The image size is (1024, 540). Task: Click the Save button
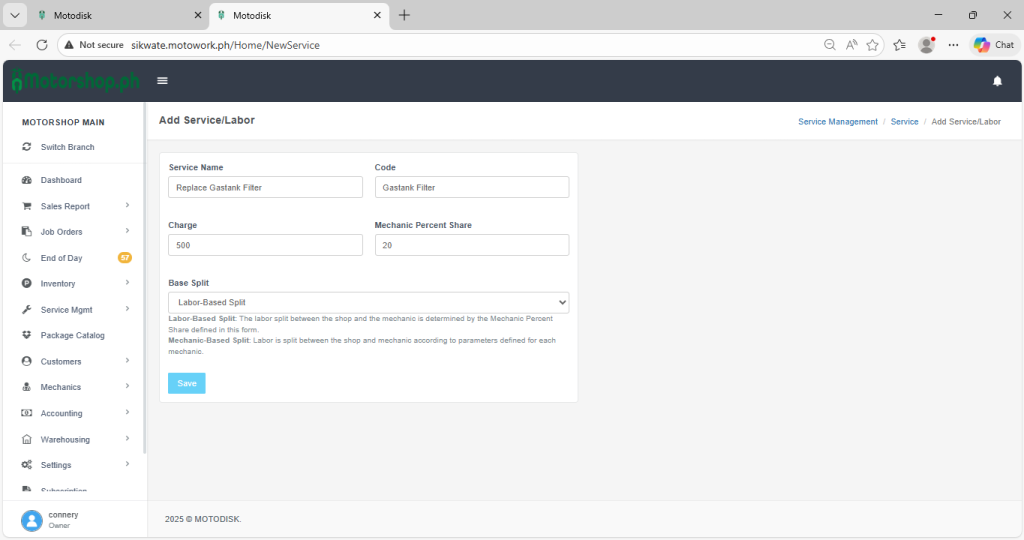coord(187,383)
